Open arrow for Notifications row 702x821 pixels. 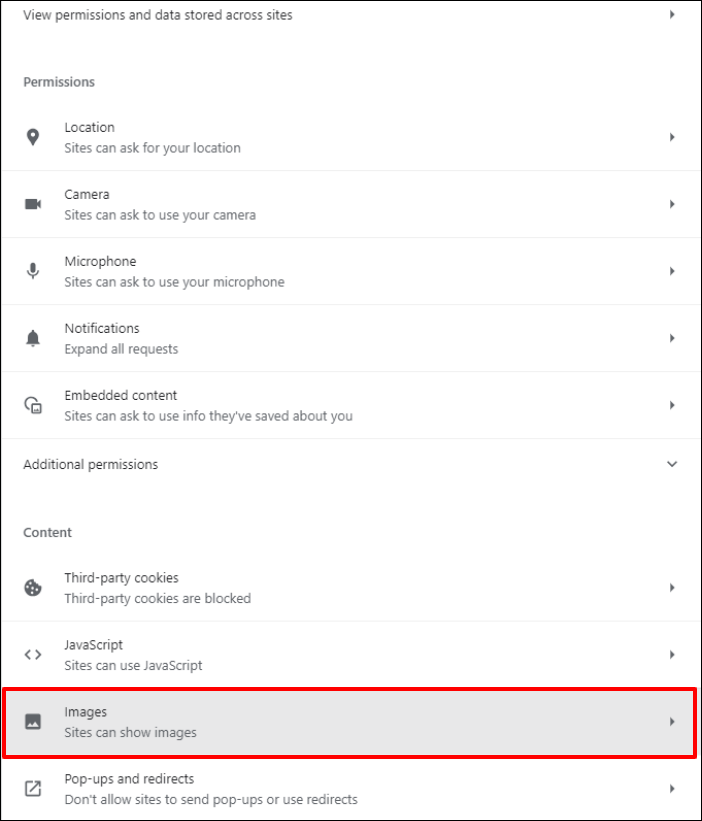(x=672, y=338)
